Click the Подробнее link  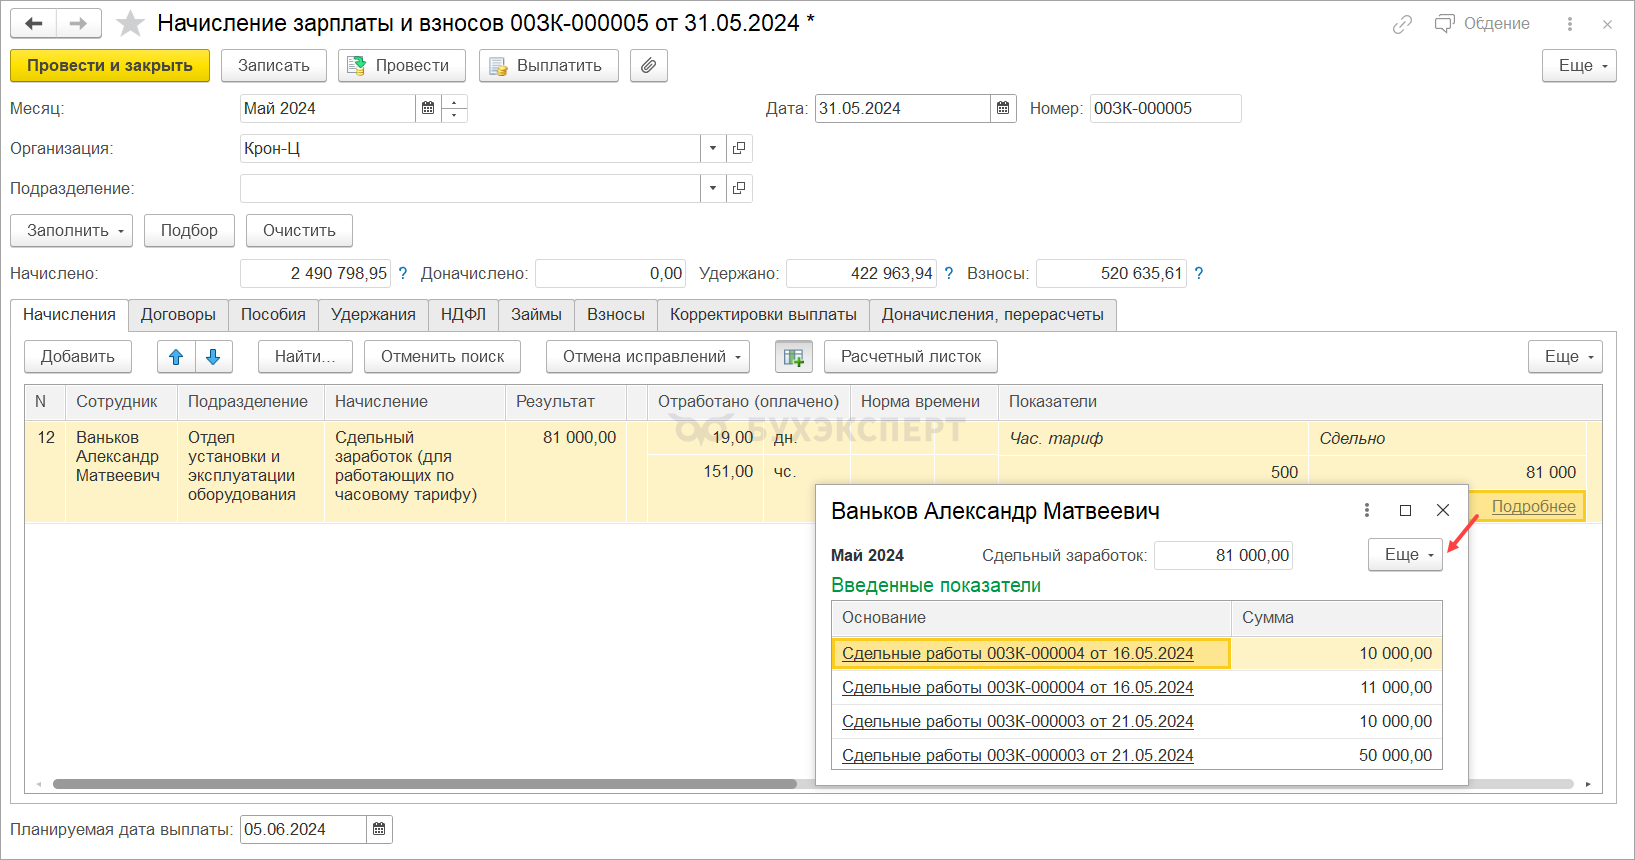(x=1533, y=506)
